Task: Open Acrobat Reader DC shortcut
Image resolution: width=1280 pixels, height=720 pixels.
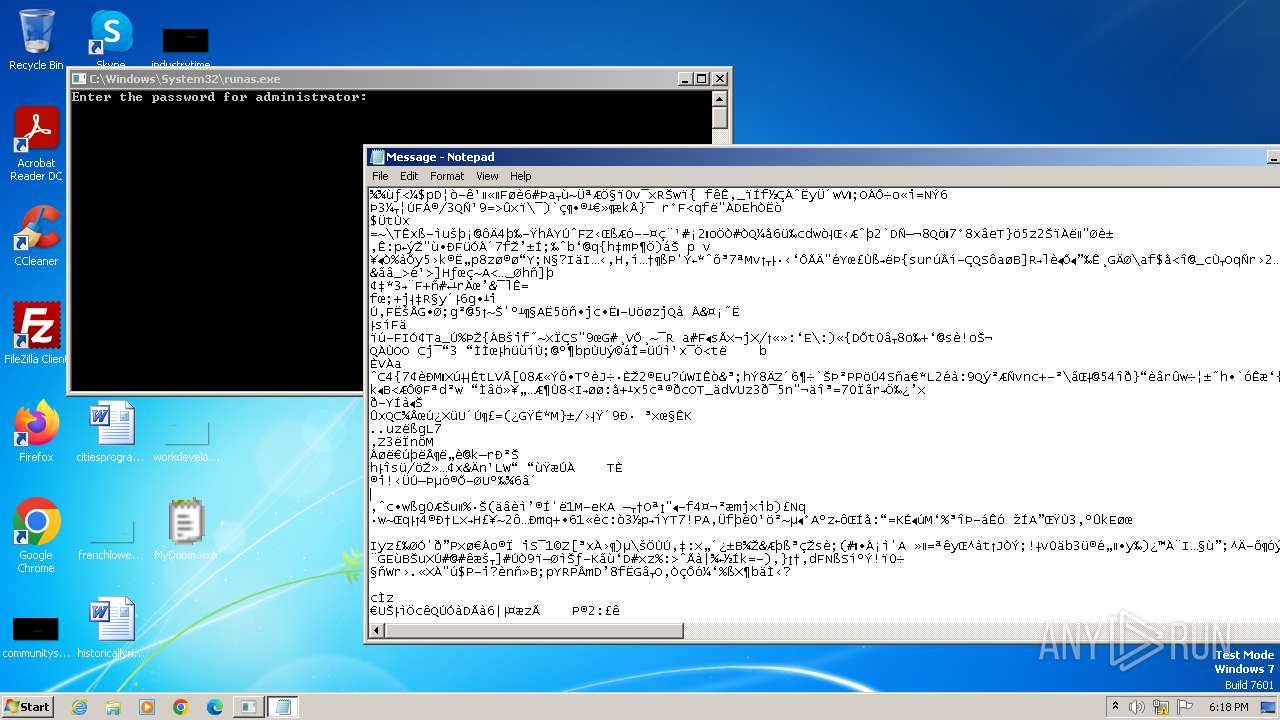Action: click(36, 144)
